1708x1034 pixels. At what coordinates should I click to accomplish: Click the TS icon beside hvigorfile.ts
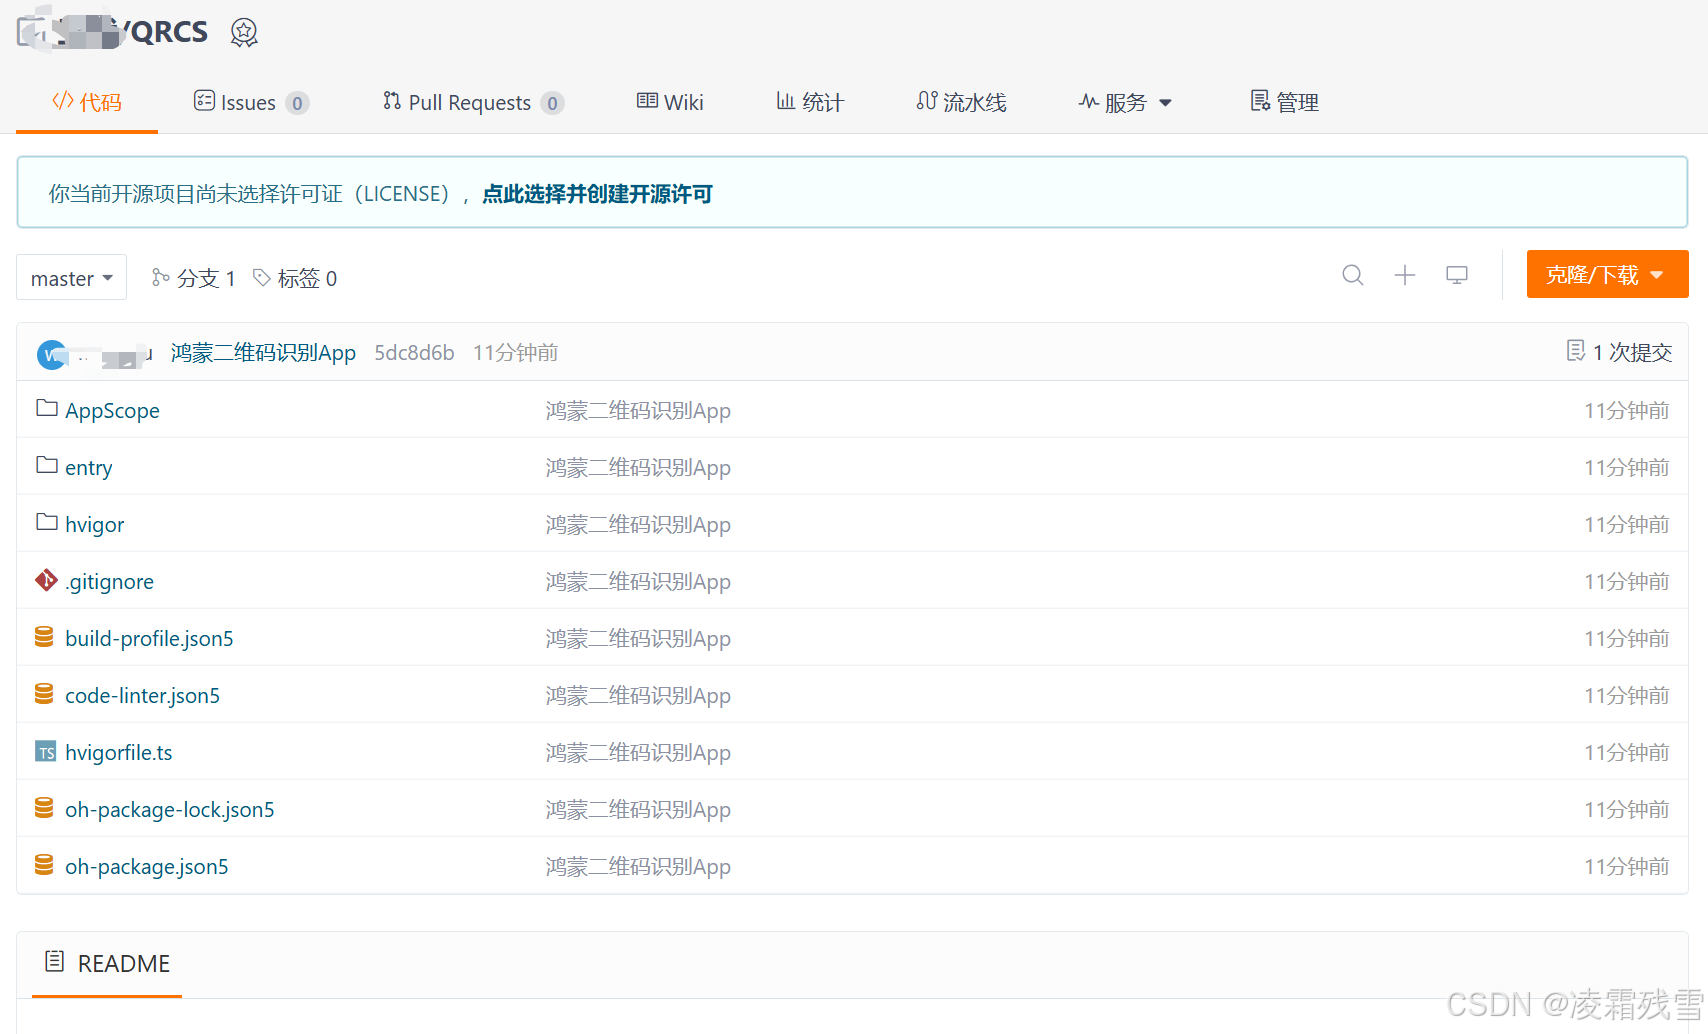tap(46, 752)
